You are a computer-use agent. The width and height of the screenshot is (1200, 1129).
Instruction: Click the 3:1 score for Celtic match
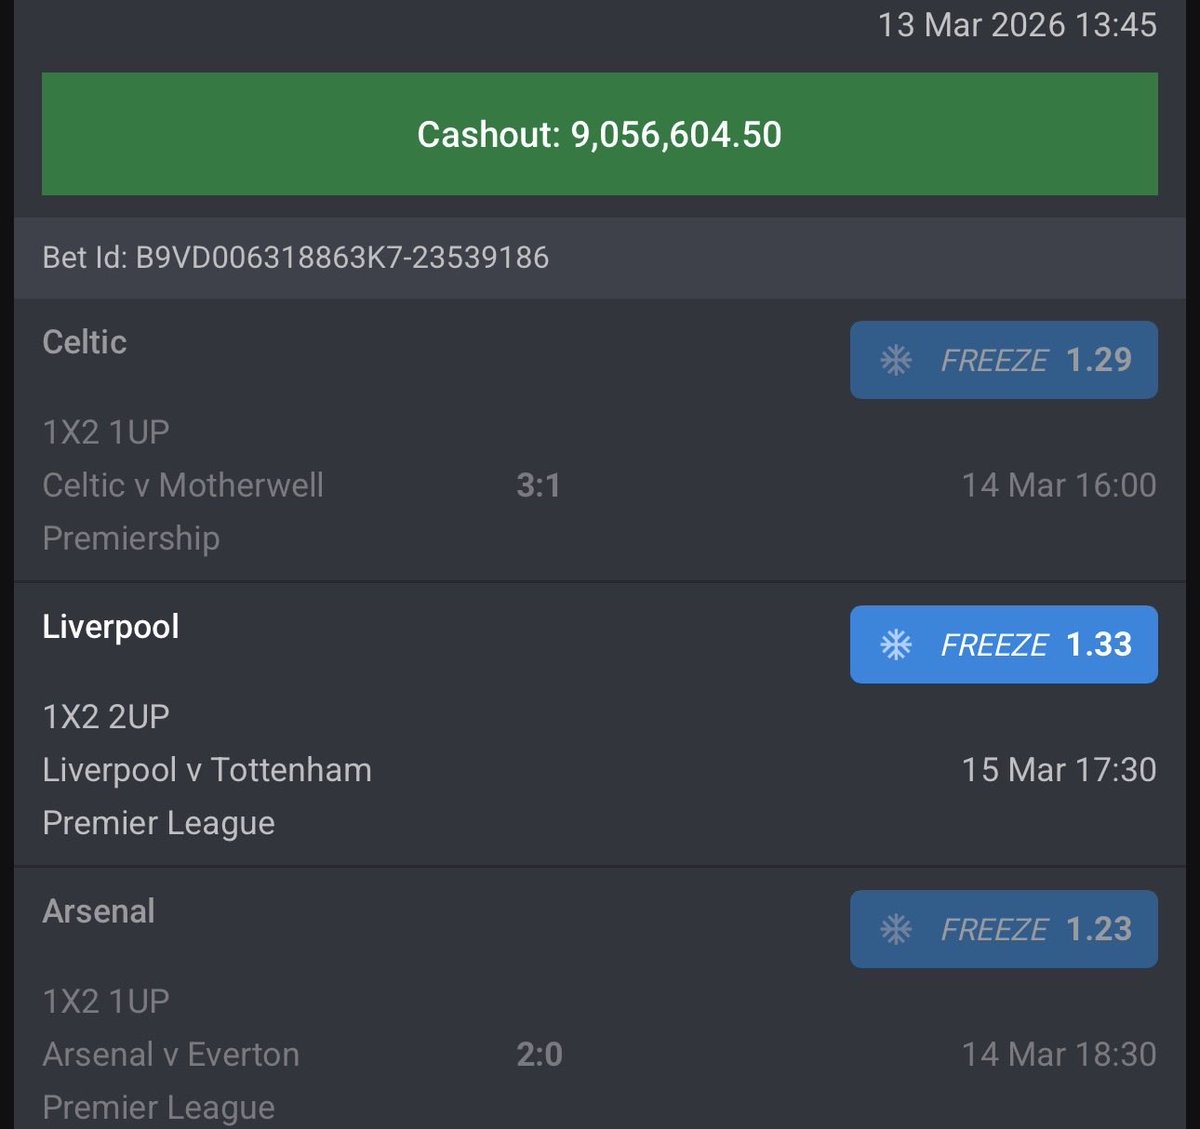(x=538, y=485)
